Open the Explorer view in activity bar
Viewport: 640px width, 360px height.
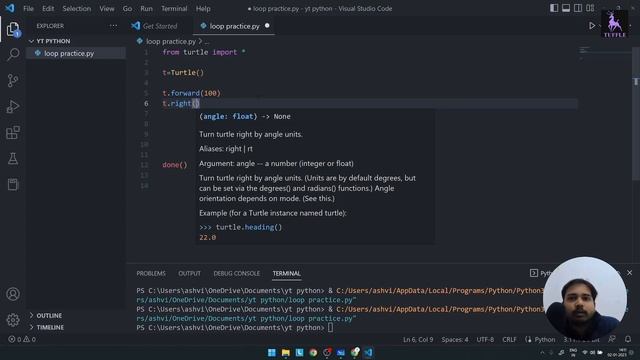click(13, 29)
